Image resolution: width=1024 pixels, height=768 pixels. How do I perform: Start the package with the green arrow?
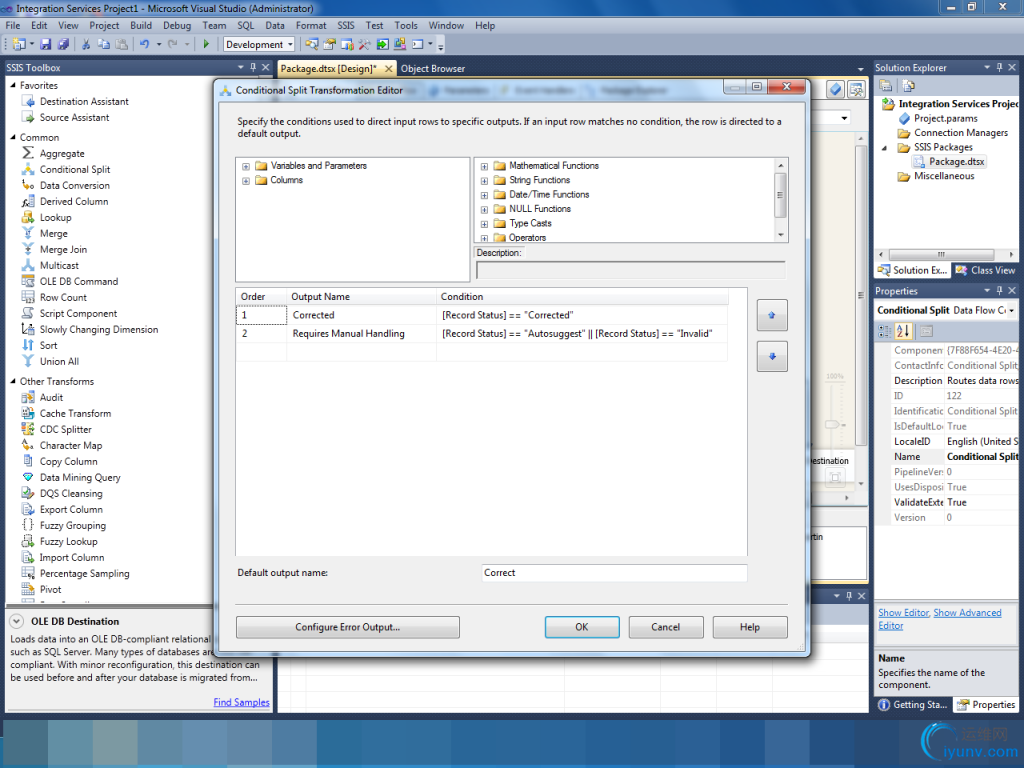point(206,44)
